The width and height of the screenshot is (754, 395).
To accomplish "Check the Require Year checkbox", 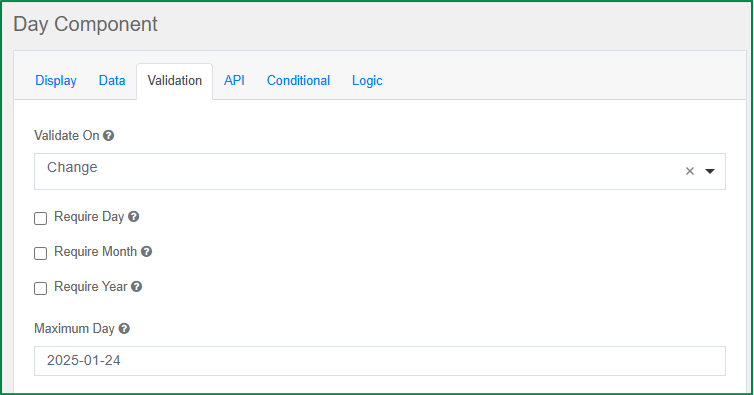I will (x=40, y=289).
